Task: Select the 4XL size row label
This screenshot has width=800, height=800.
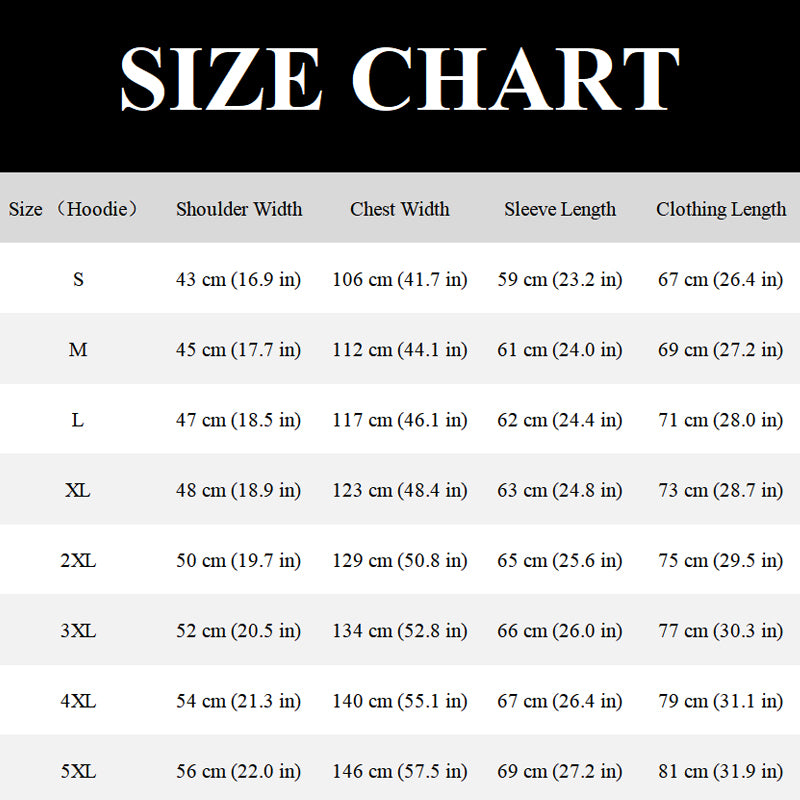Action: [78, 702]
